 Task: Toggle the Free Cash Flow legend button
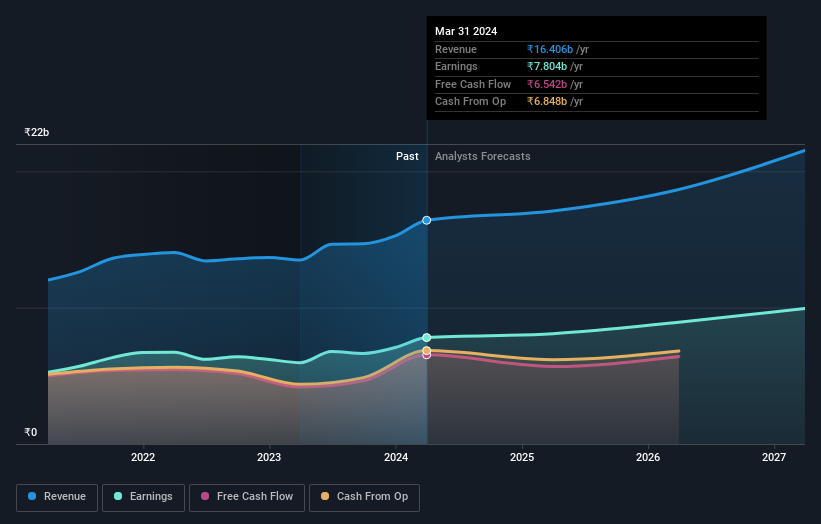click(x=247, y=497)
